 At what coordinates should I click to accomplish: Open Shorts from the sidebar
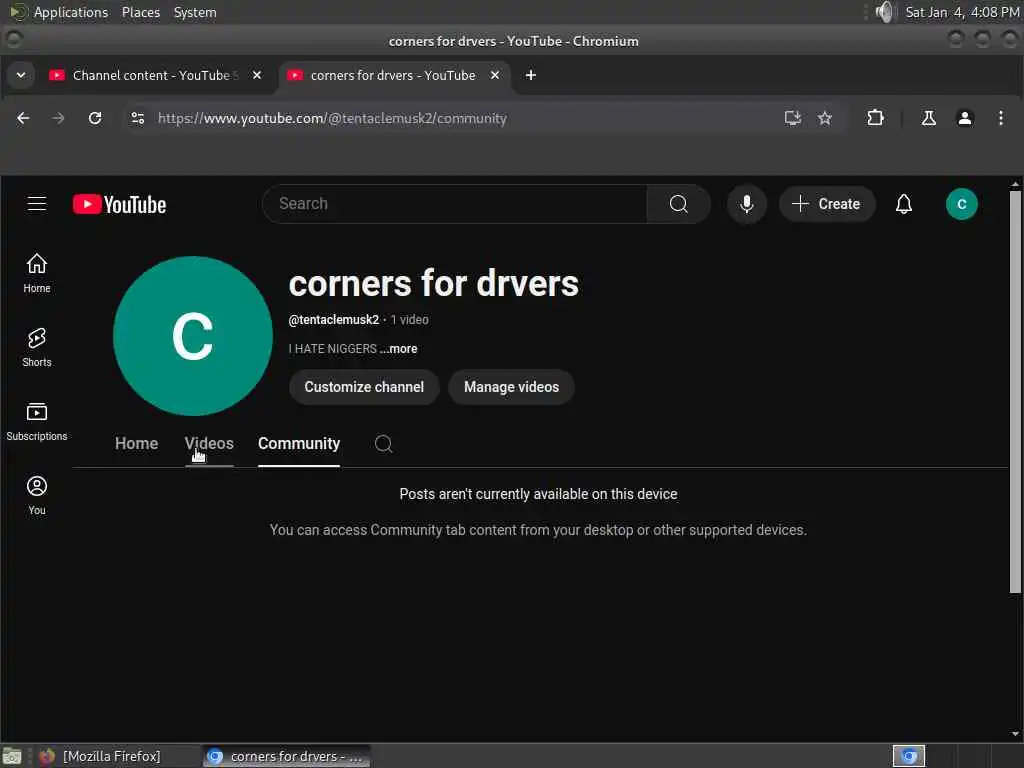pos(37,347)
